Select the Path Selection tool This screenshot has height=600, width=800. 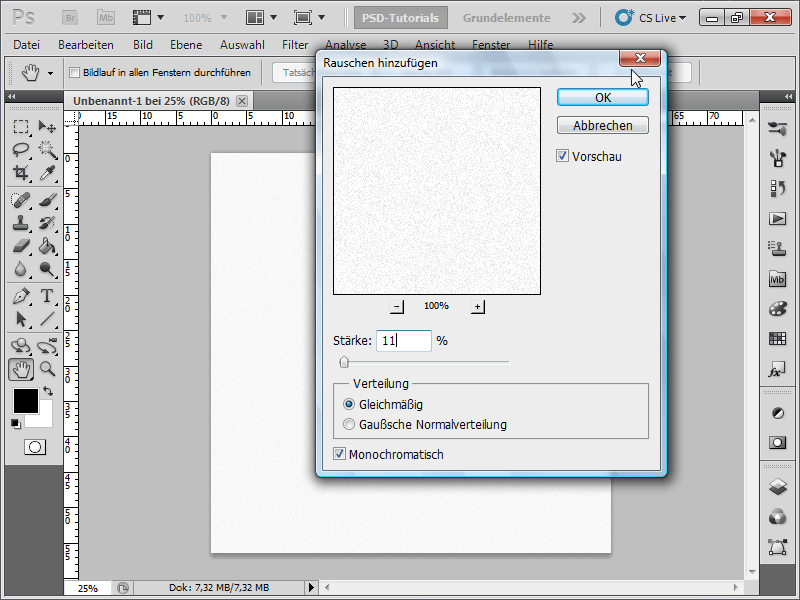[x=21, y=319]
